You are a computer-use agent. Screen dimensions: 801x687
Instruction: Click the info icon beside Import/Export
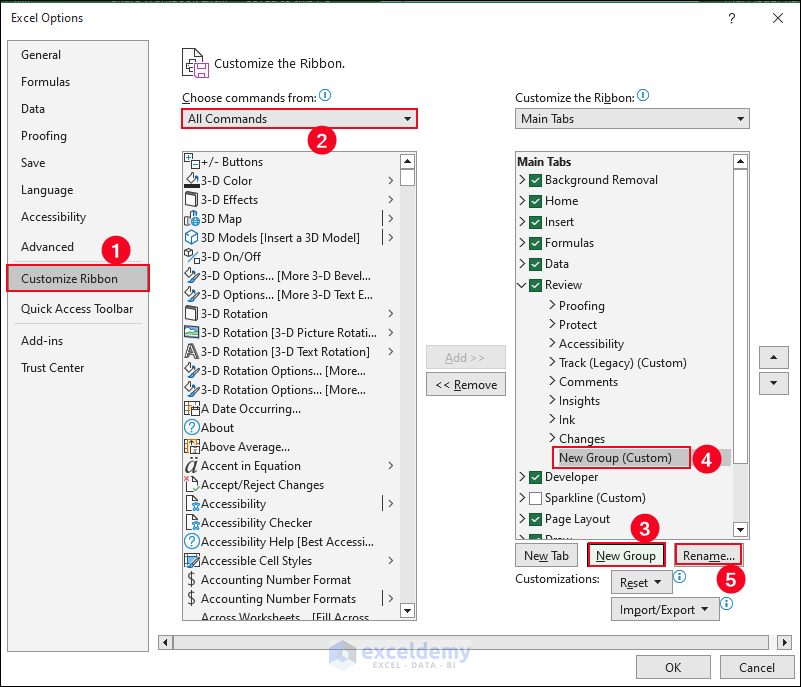point(727,604)
